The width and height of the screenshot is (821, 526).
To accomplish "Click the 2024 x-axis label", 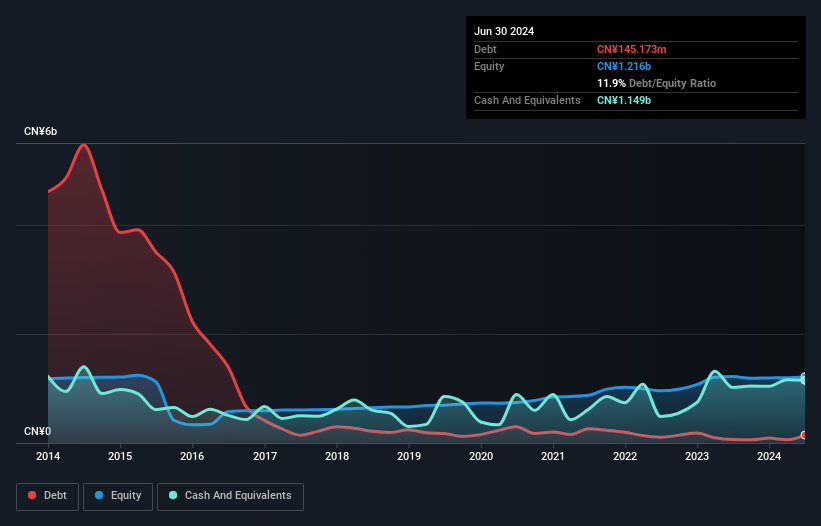I will (x=769, y=456).
